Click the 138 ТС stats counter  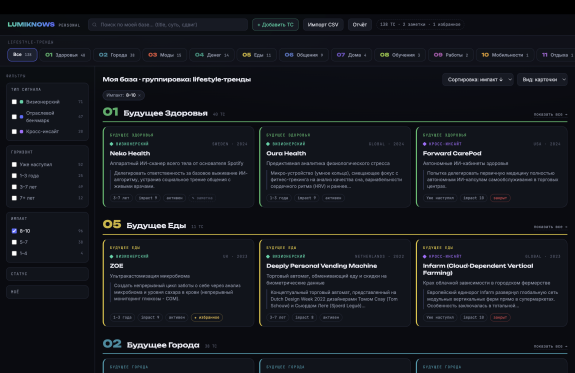pyautogui.click(x=420, y=25)
